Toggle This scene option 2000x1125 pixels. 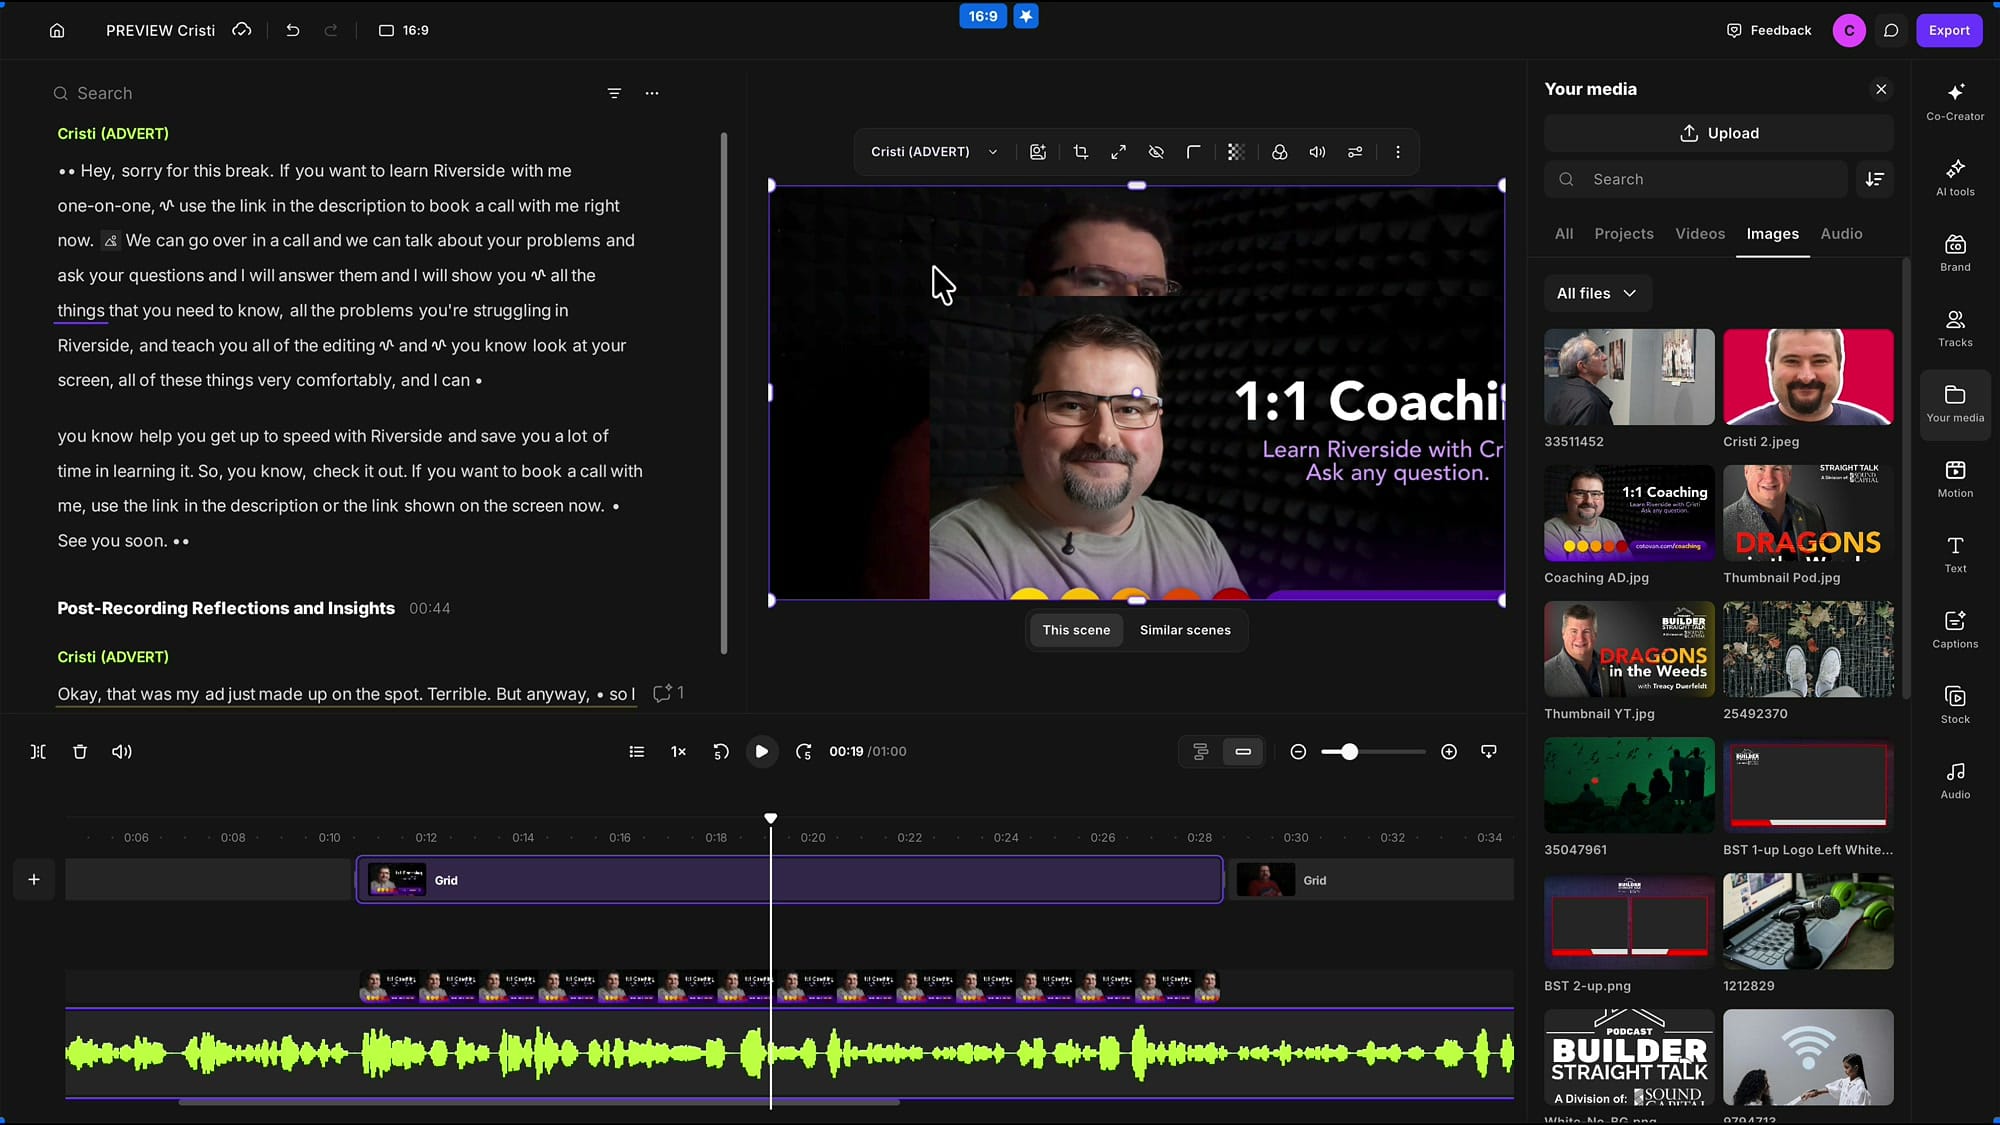click(x=1076, y=630)
